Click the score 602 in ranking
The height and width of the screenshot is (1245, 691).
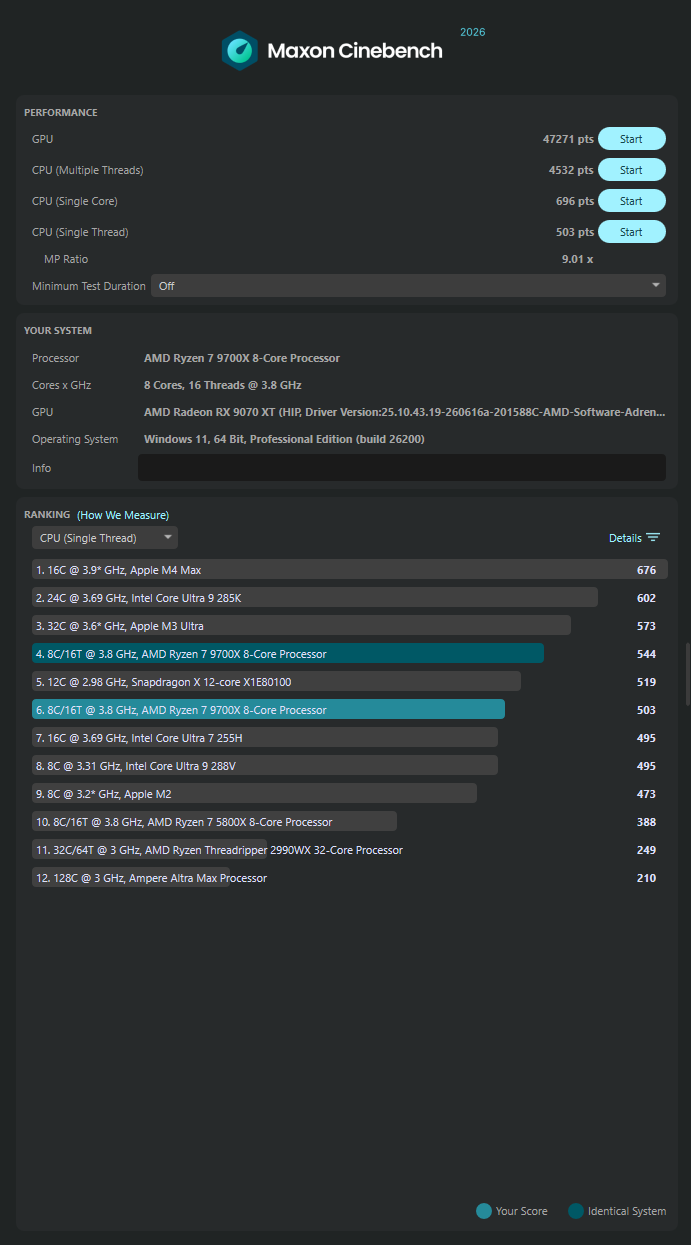646,598
